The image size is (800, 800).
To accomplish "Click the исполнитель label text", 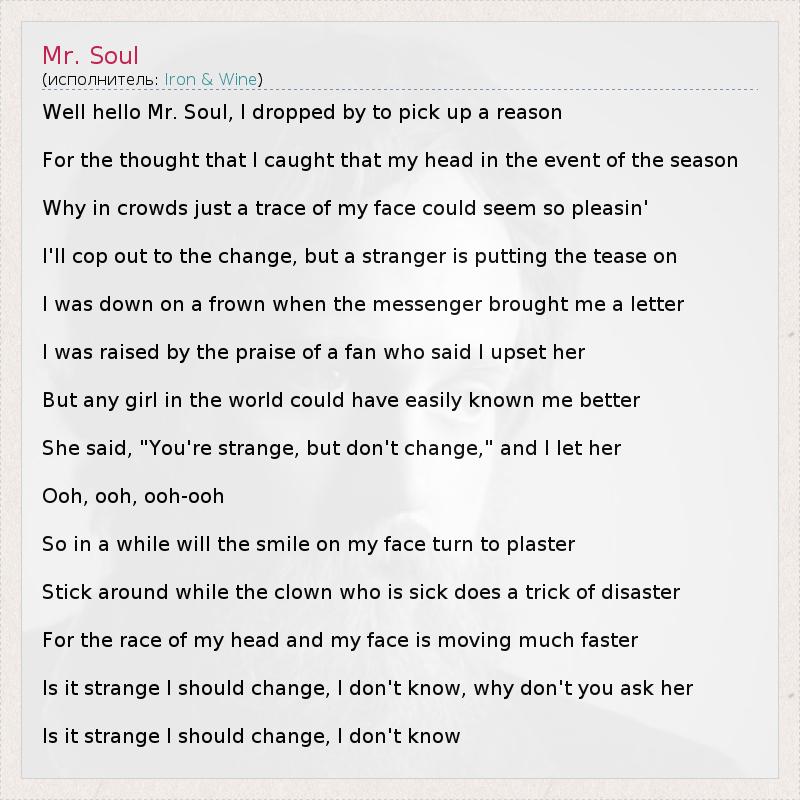I will (x=103, y=80).
